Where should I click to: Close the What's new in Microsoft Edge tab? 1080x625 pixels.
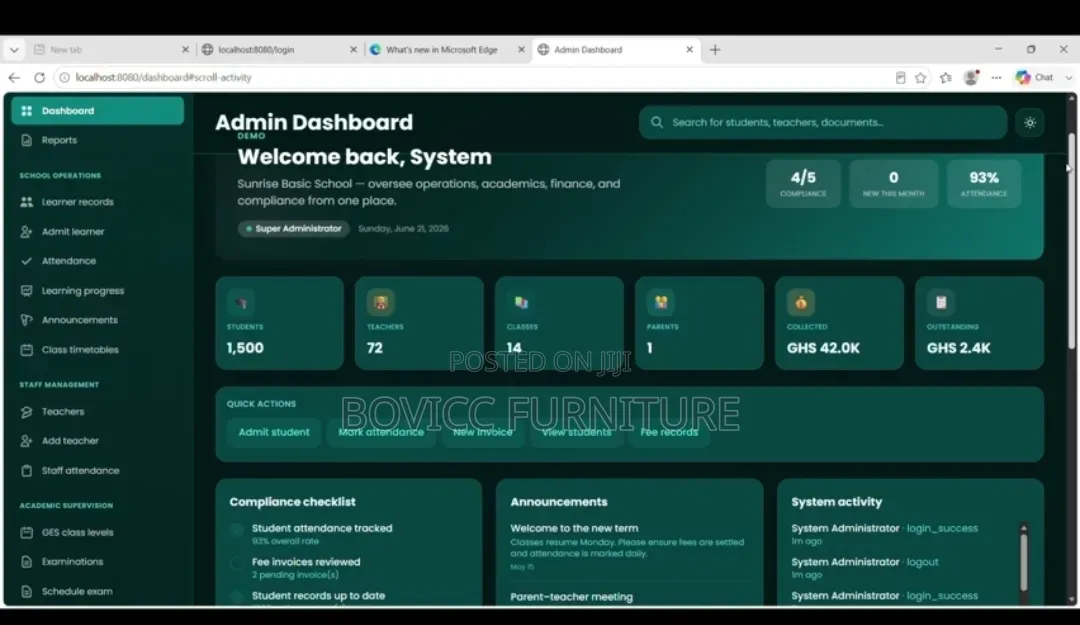521,50
